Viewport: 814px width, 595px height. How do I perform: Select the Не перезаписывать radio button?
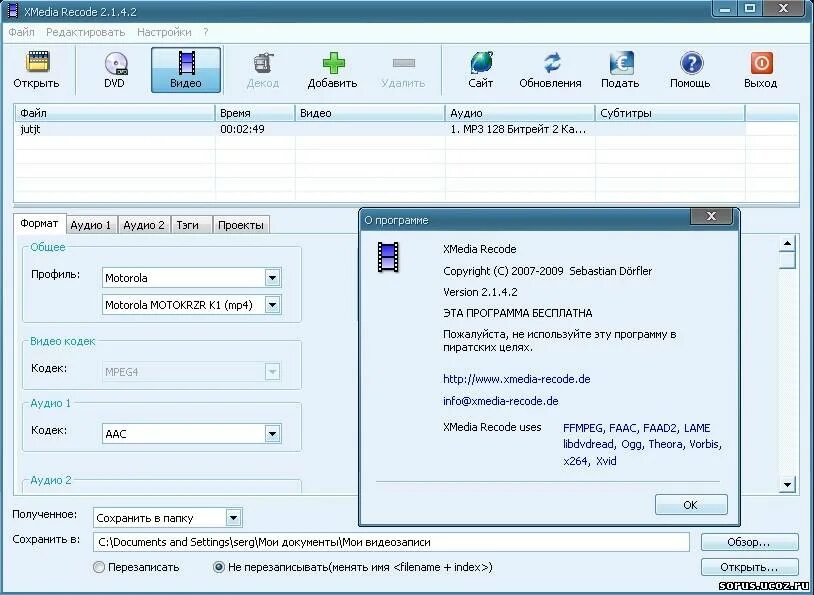(x=219, y=567)
